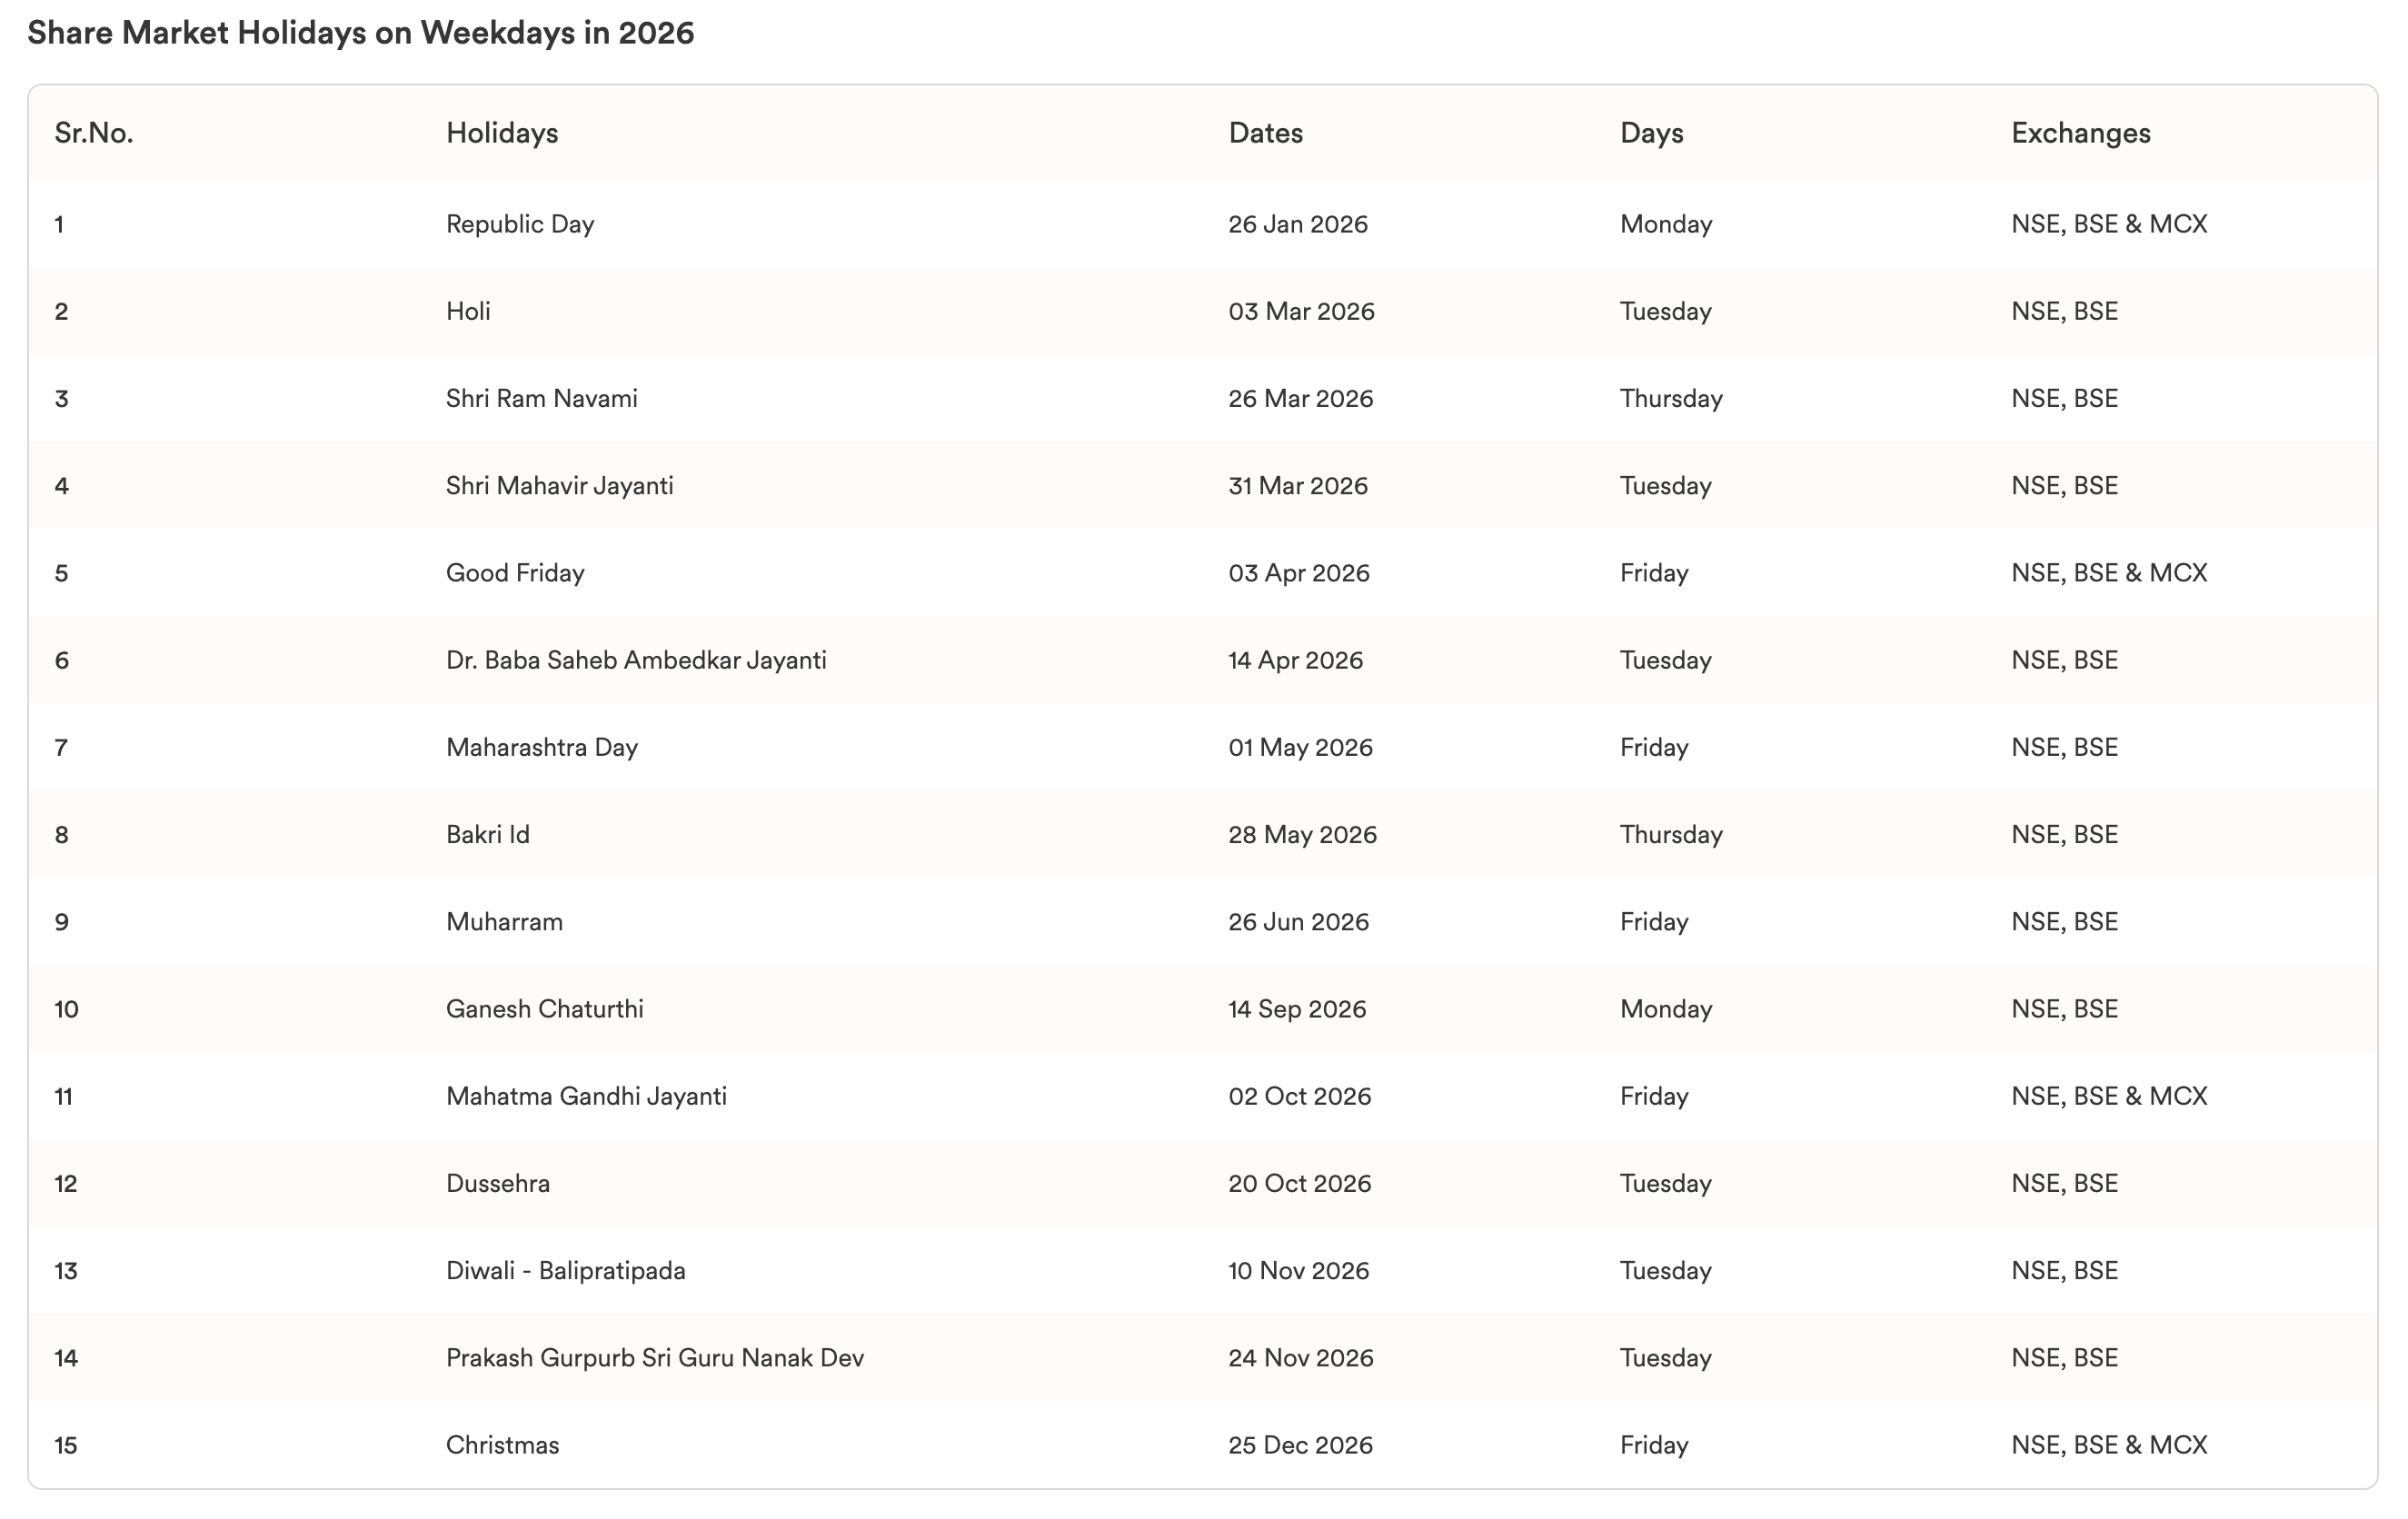Screen dimensions: 2408x1519
Task: Select the Diwali - Balipratipada cell
Action: (x=565, y=1271)
